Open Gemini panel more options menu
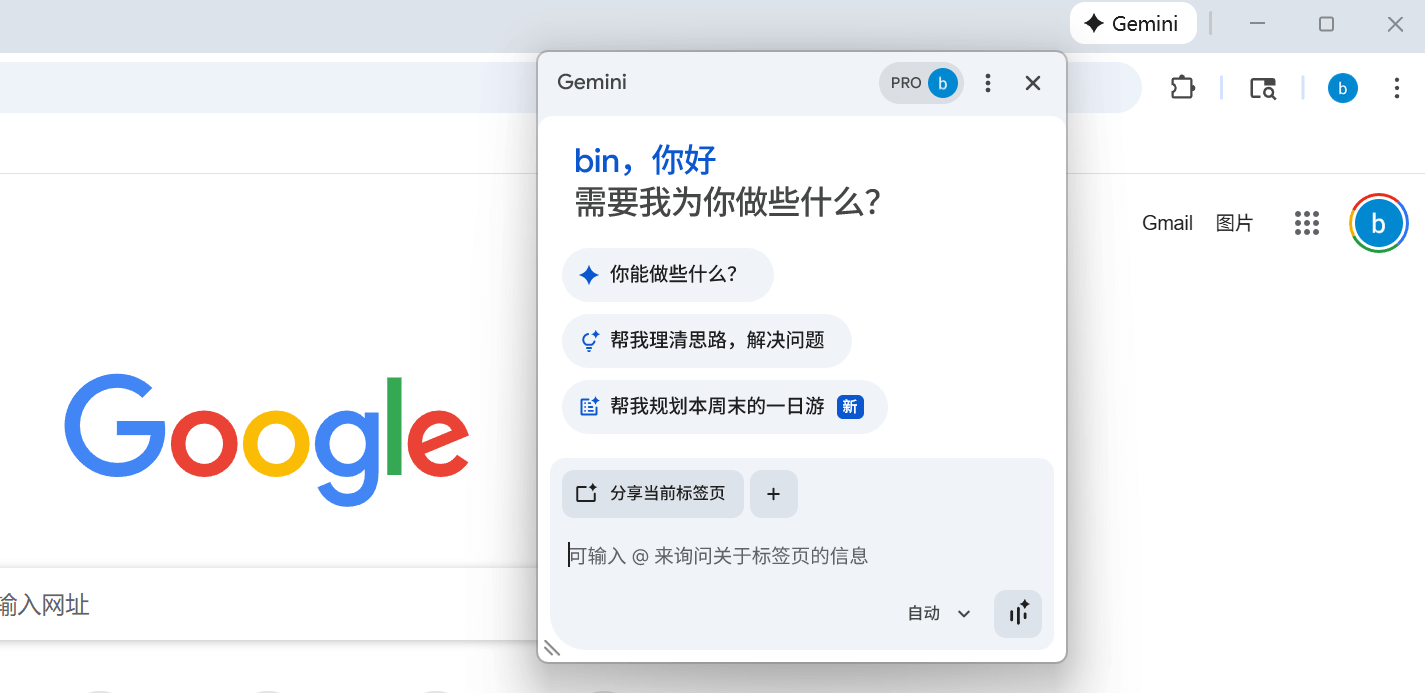 (x=988, y=83)
